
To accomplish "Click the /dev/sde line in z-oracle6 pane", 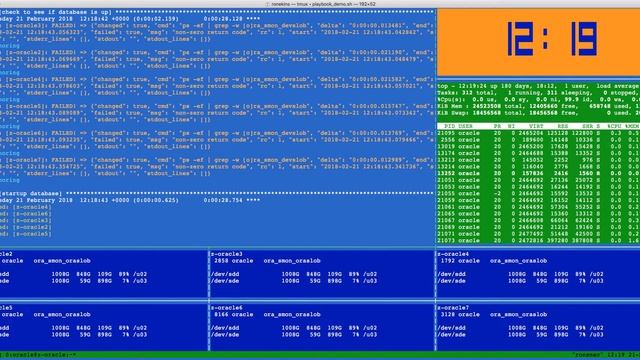I will coord(294,335).
